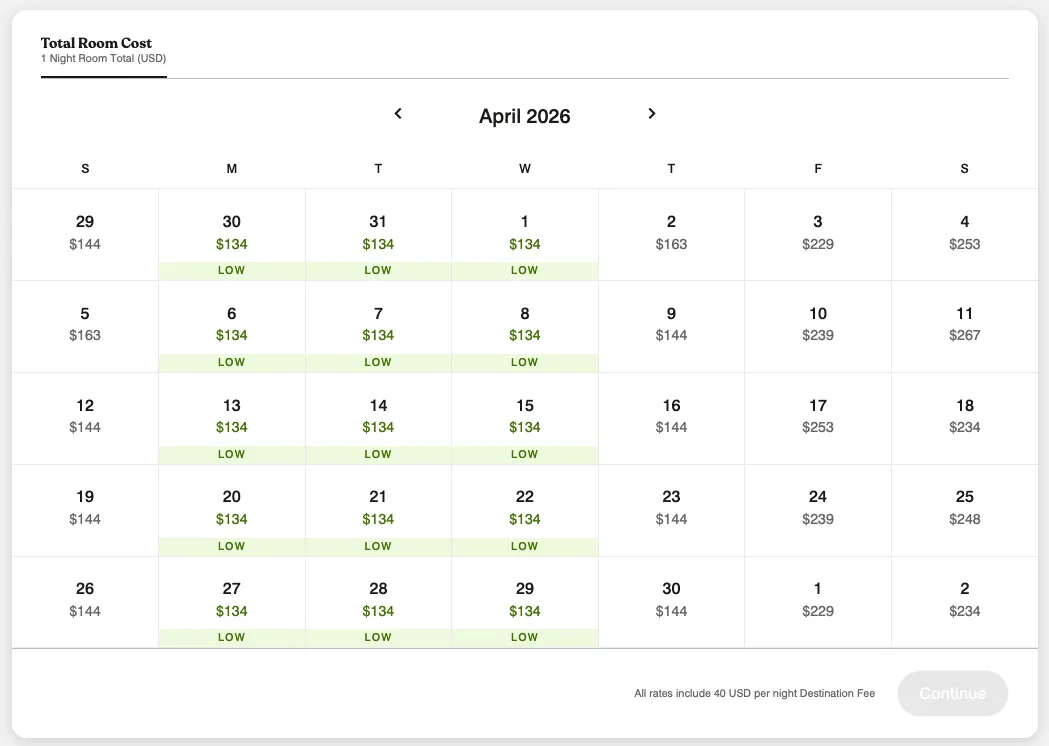
Task: Select March 29 at $144
Action: pos(85,235)
